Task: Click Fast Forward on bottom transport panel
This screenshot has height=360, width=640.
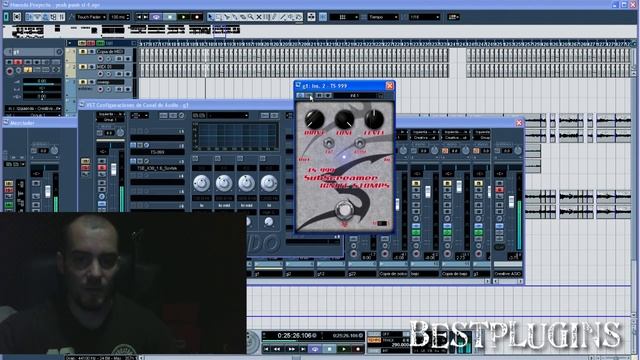Action: (291, 349)
